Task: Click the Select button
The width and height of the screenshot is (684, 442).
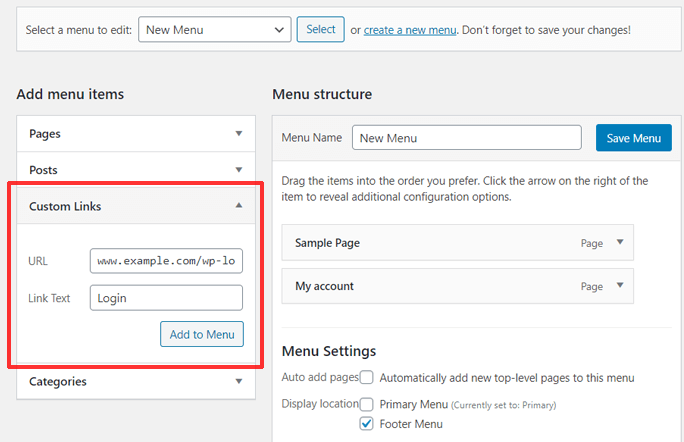Action: coord(321,29)
